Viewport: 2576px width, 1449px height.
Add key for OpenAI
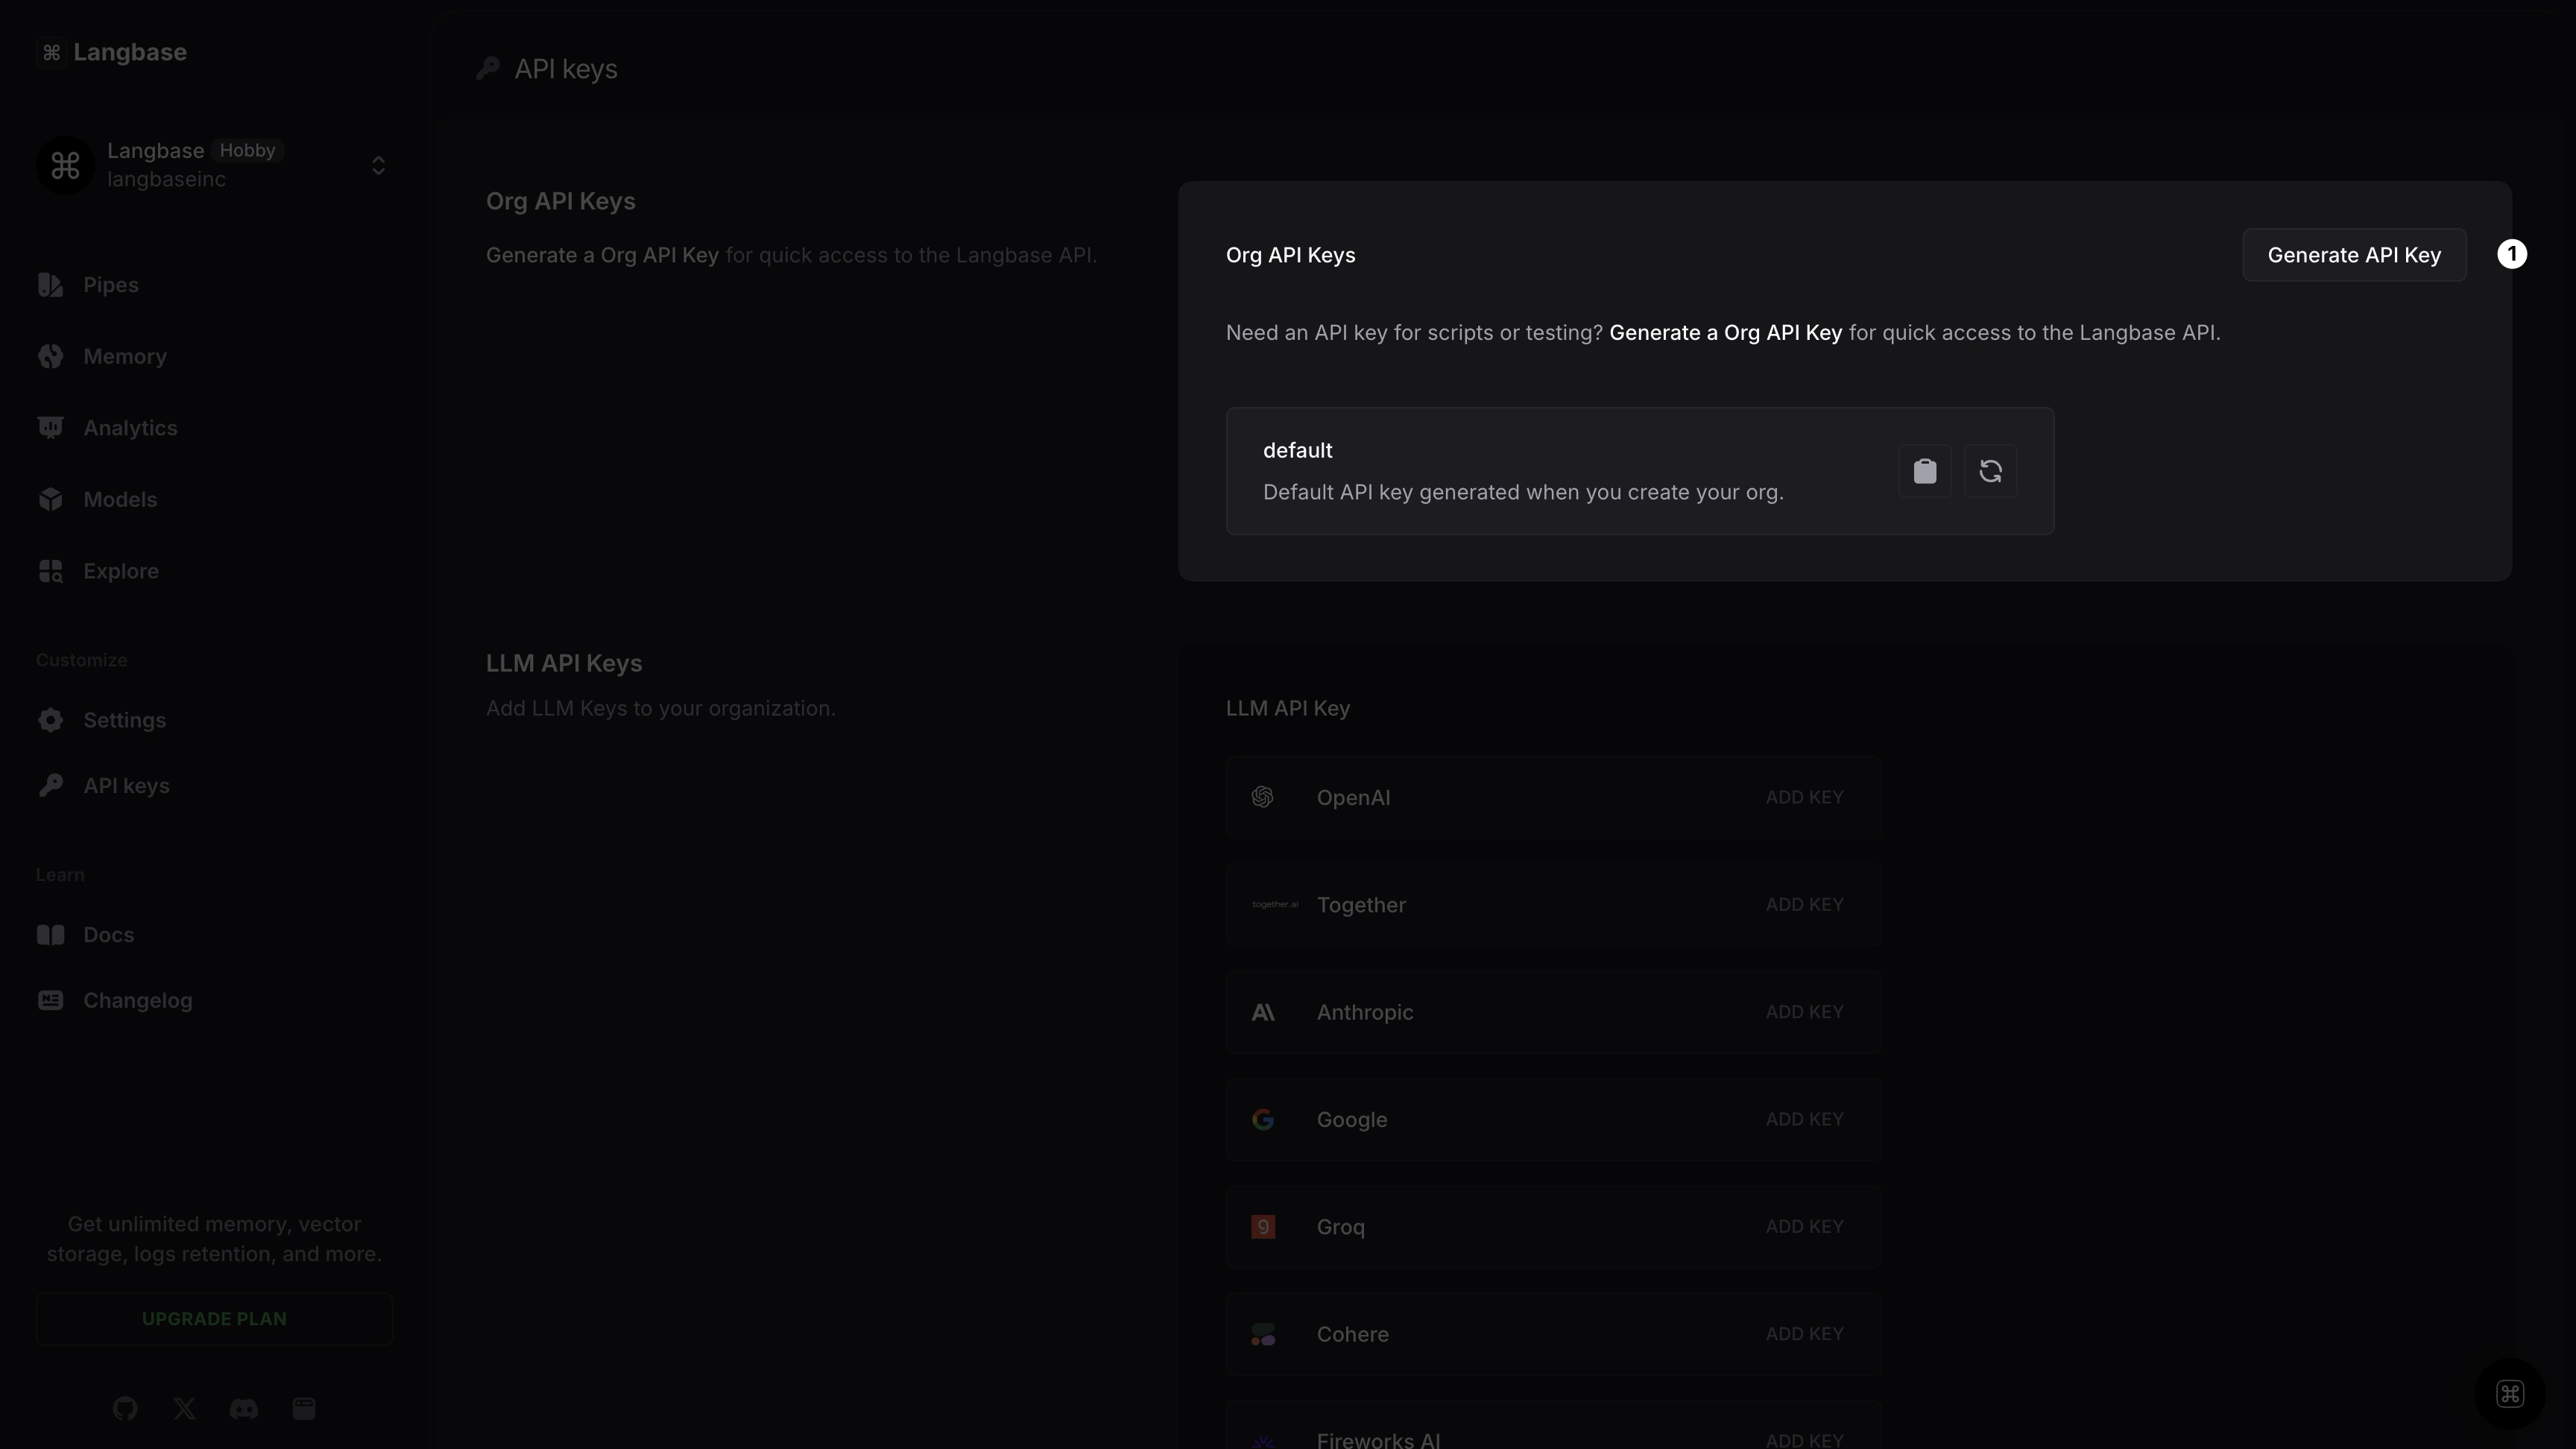click(1804, 797)
